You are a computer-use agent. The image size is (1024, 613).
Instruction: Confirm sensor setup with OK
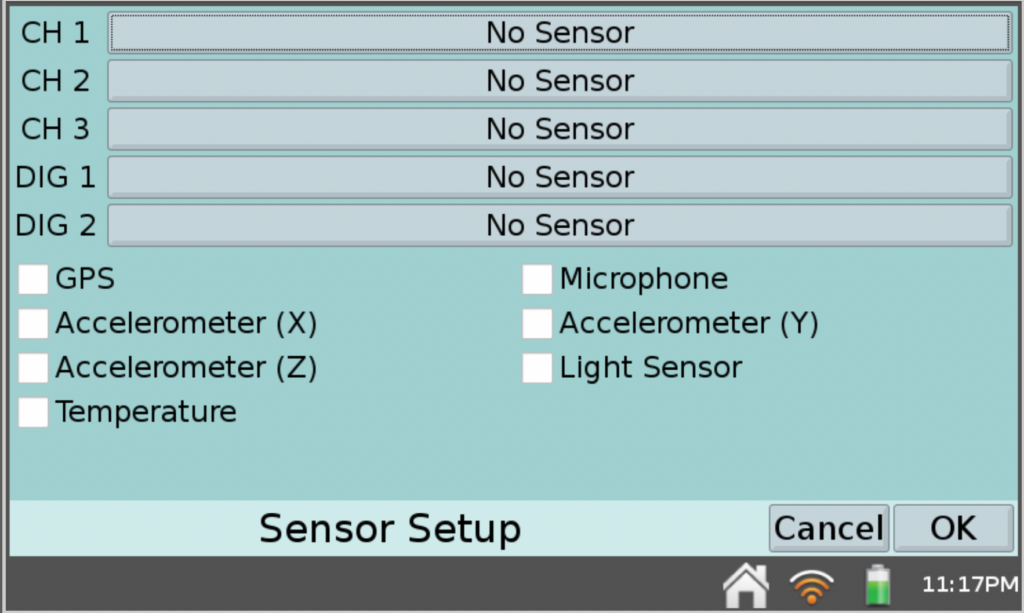pyautogui.click(x=953, y=528)
